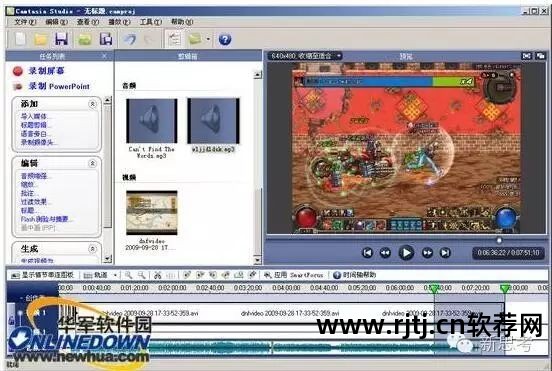Click the greyed-out redo toolbar icon

point(149,39)
